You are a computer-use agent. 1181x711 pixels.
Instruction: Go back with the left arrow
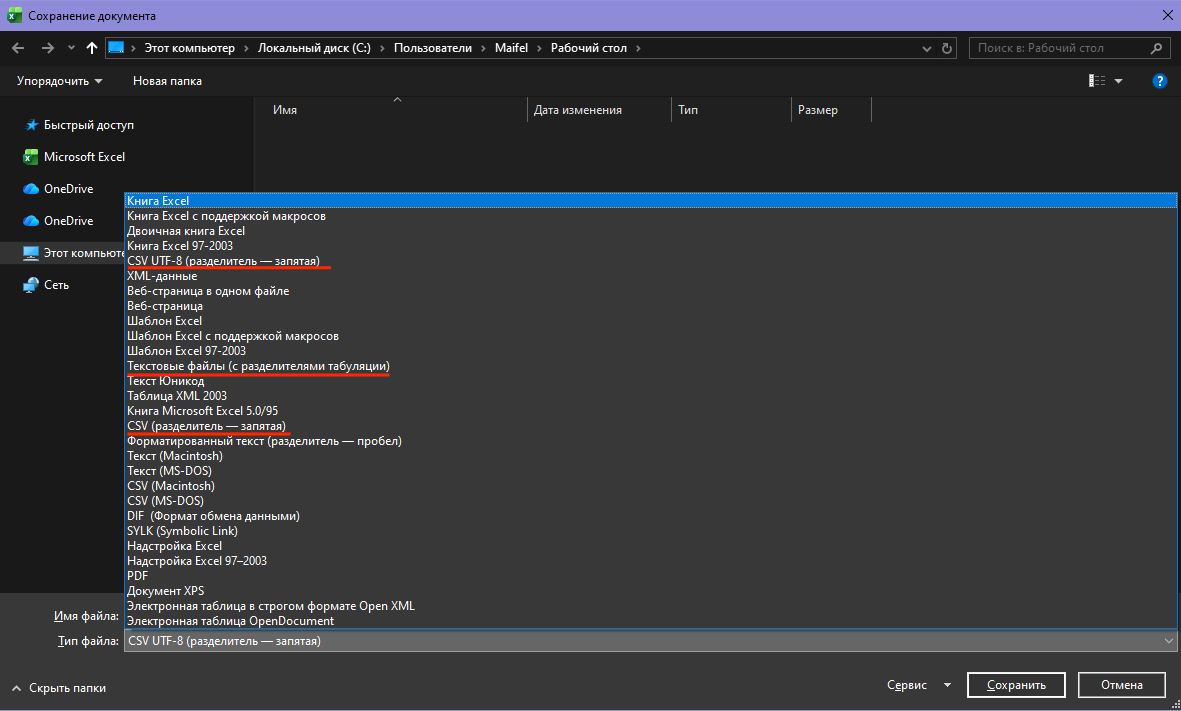coord(19,48)
